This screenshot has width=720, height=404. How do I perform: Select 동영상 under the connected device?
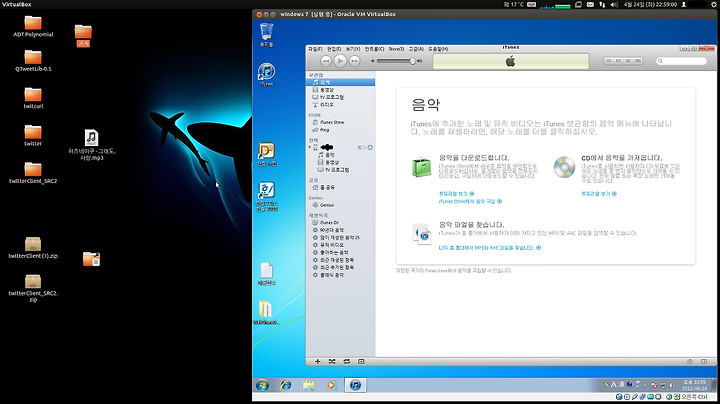[x=340, y=163]
